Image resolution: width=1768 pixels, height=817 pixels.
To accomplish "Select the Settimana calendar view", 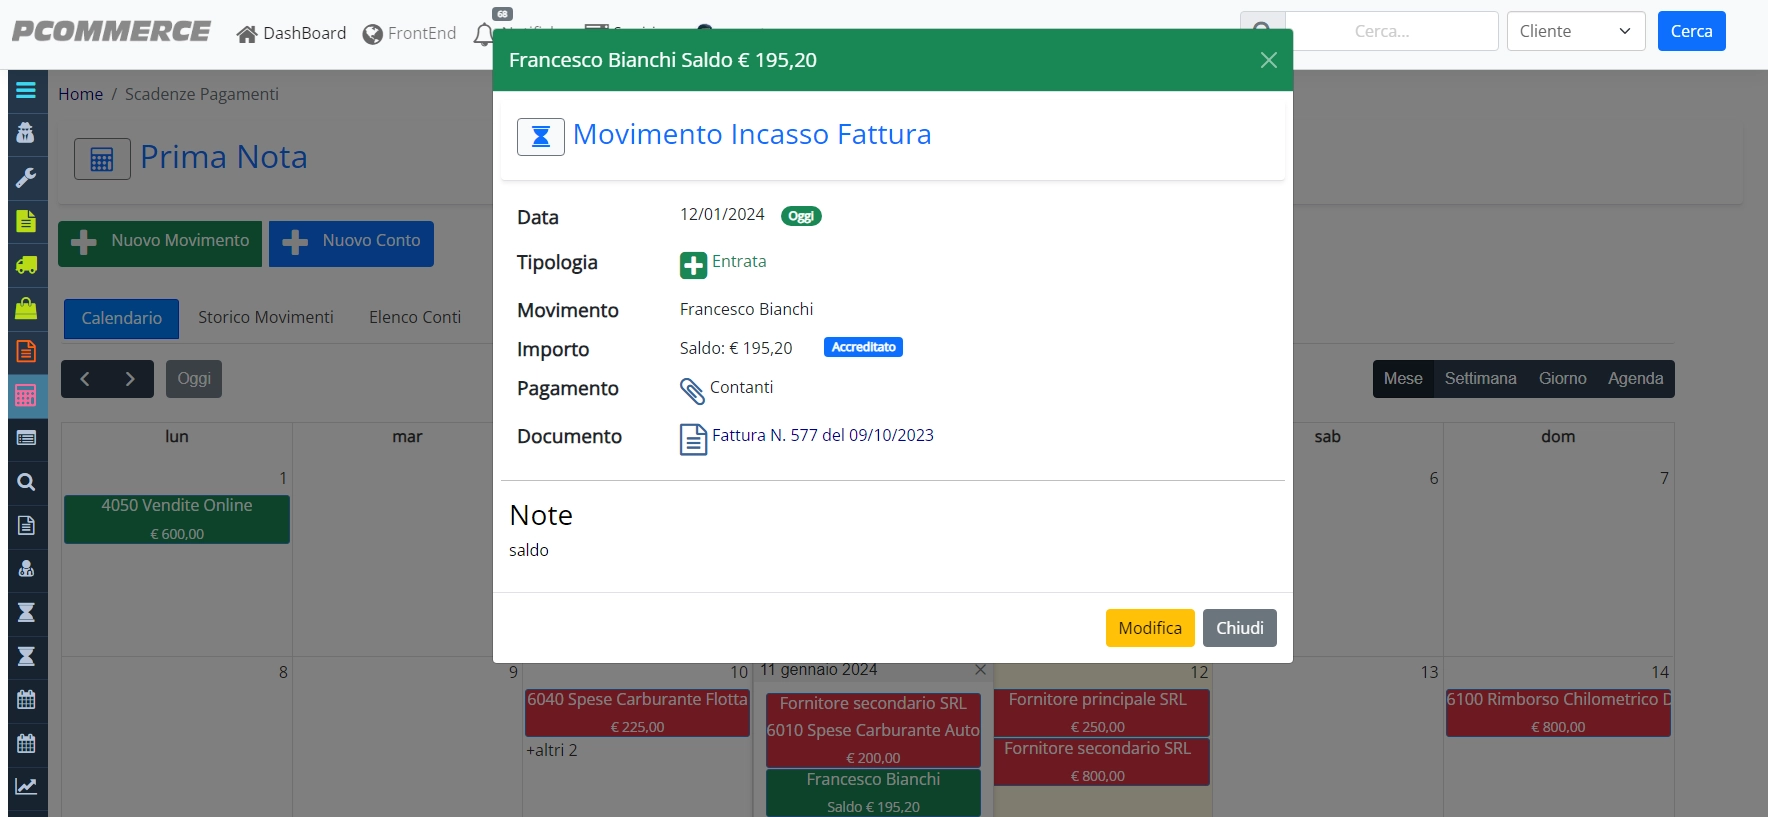I will pyautogui.click(x=1480, y=379).
